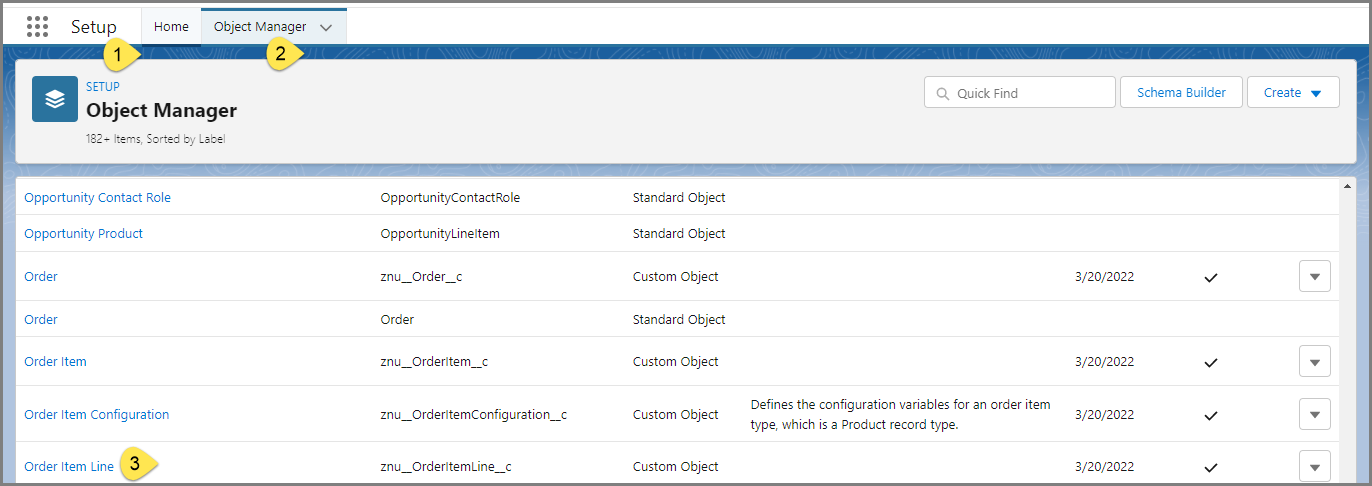Click the Quick Find magnifier icon
Image resolution: width=1372 pixels, height=486 pixels.
pyautogui.click(x=942, y=93)
